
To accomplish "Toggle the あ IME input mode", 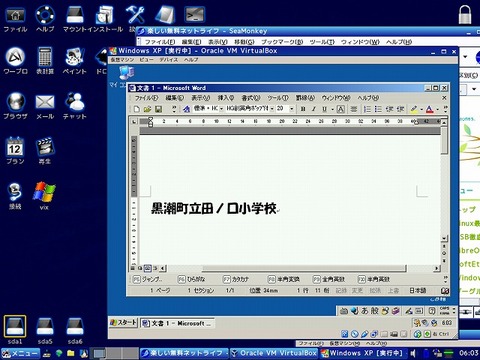I will click(x=365, y=311).
